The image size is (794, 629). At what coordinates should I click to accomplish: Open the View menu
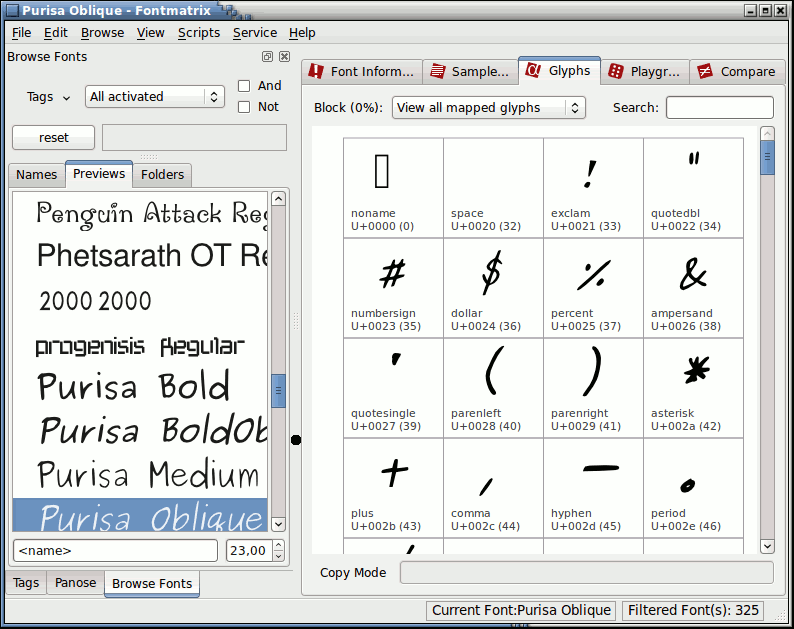tap(150, 33)
